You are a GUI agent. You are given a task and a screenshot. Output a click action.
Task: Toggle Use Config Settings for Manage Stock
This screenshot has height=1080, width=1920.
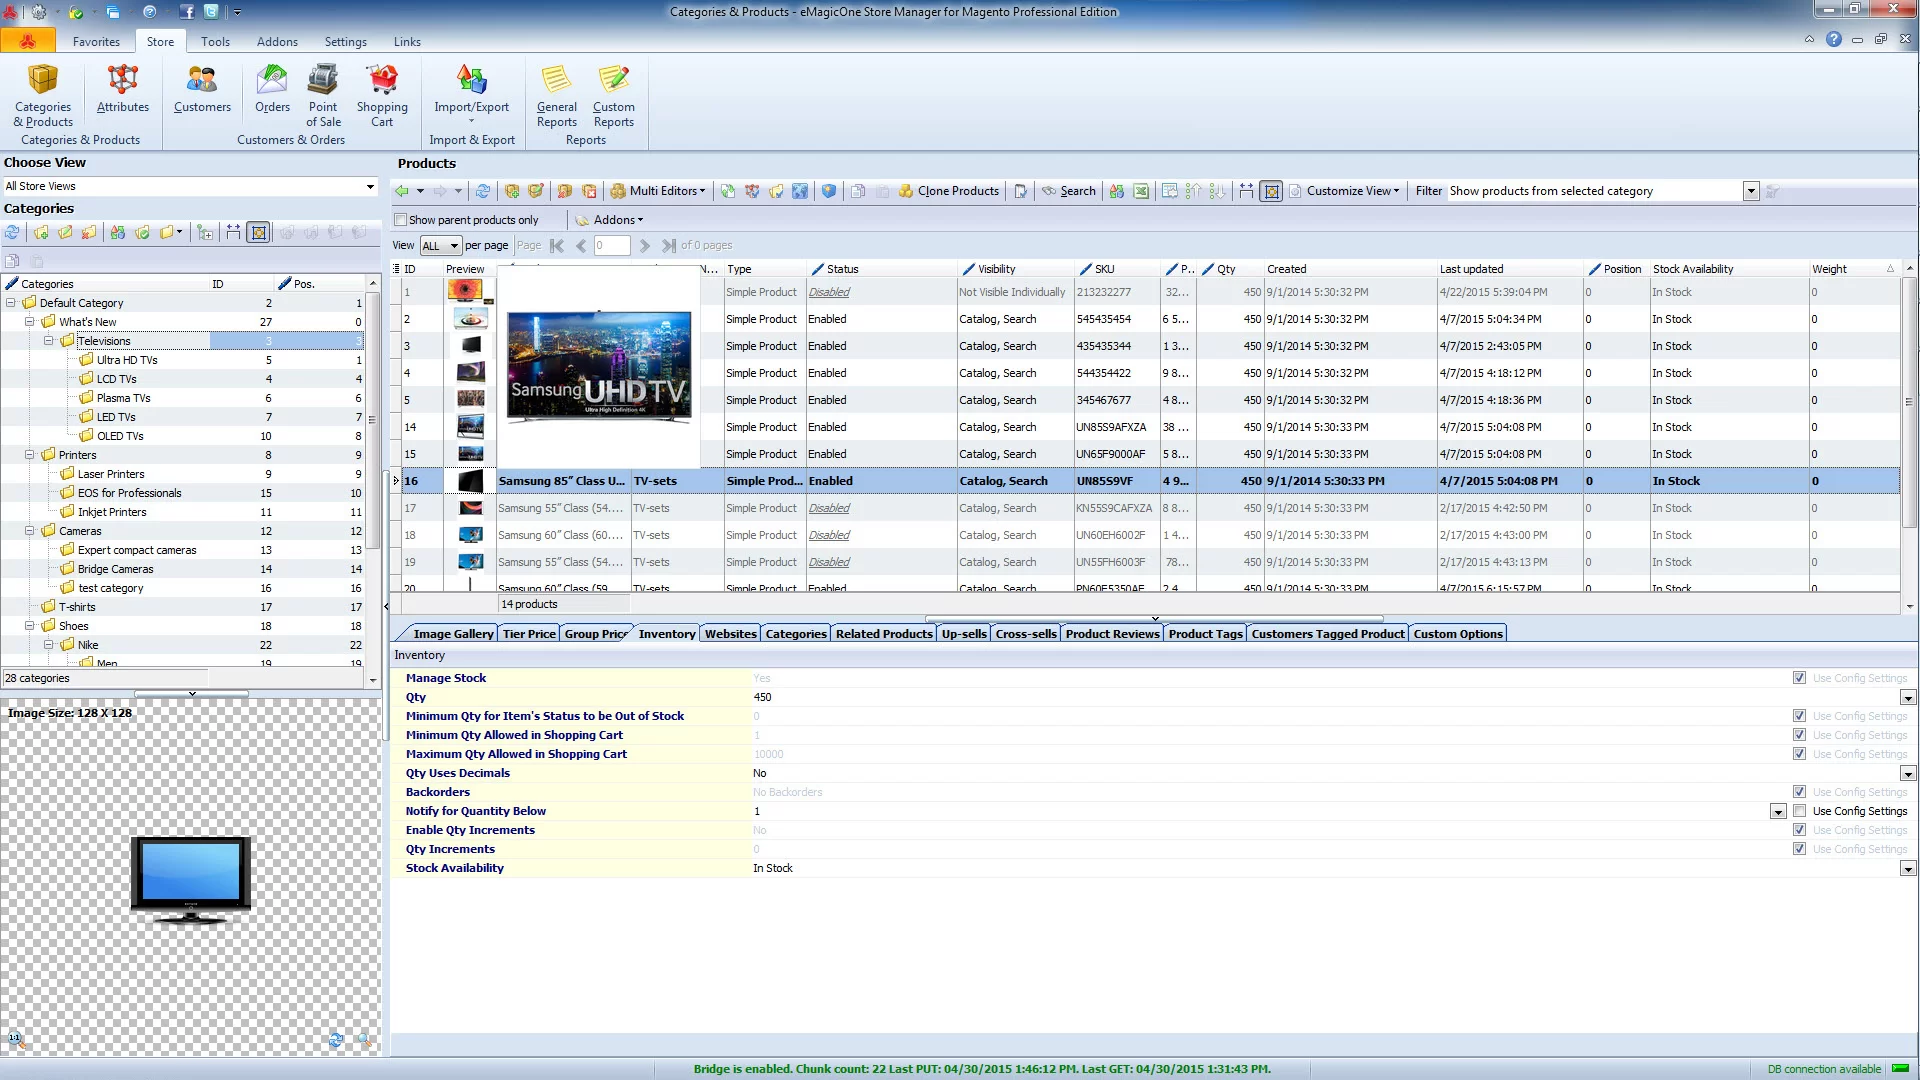point(1800,678)
